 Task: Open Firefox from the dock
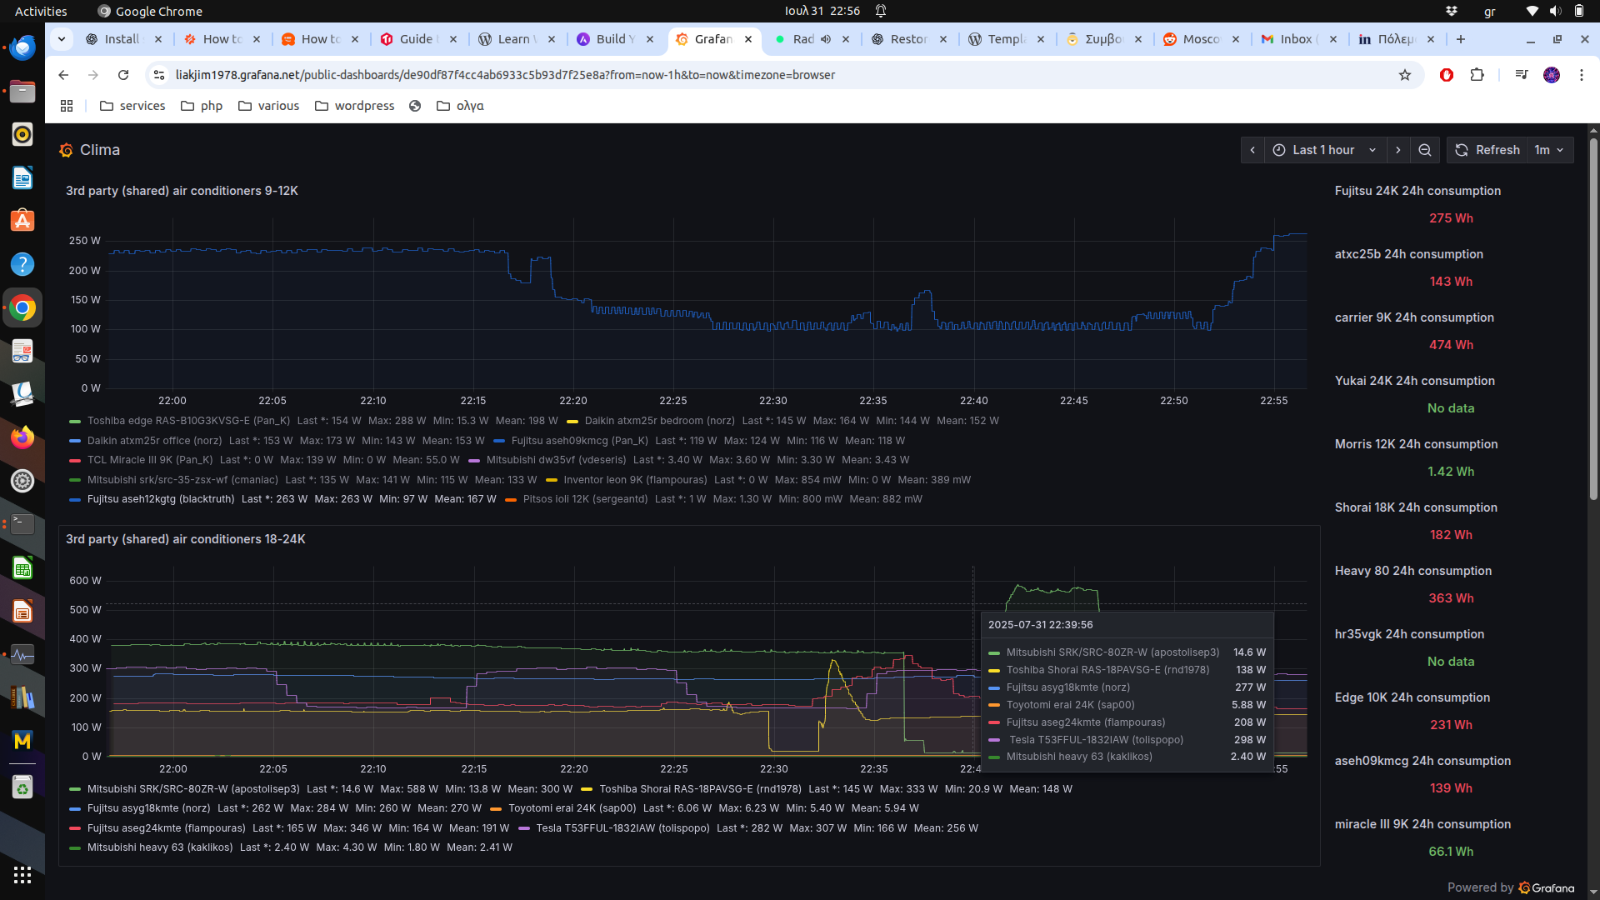[x=22, y=437]
